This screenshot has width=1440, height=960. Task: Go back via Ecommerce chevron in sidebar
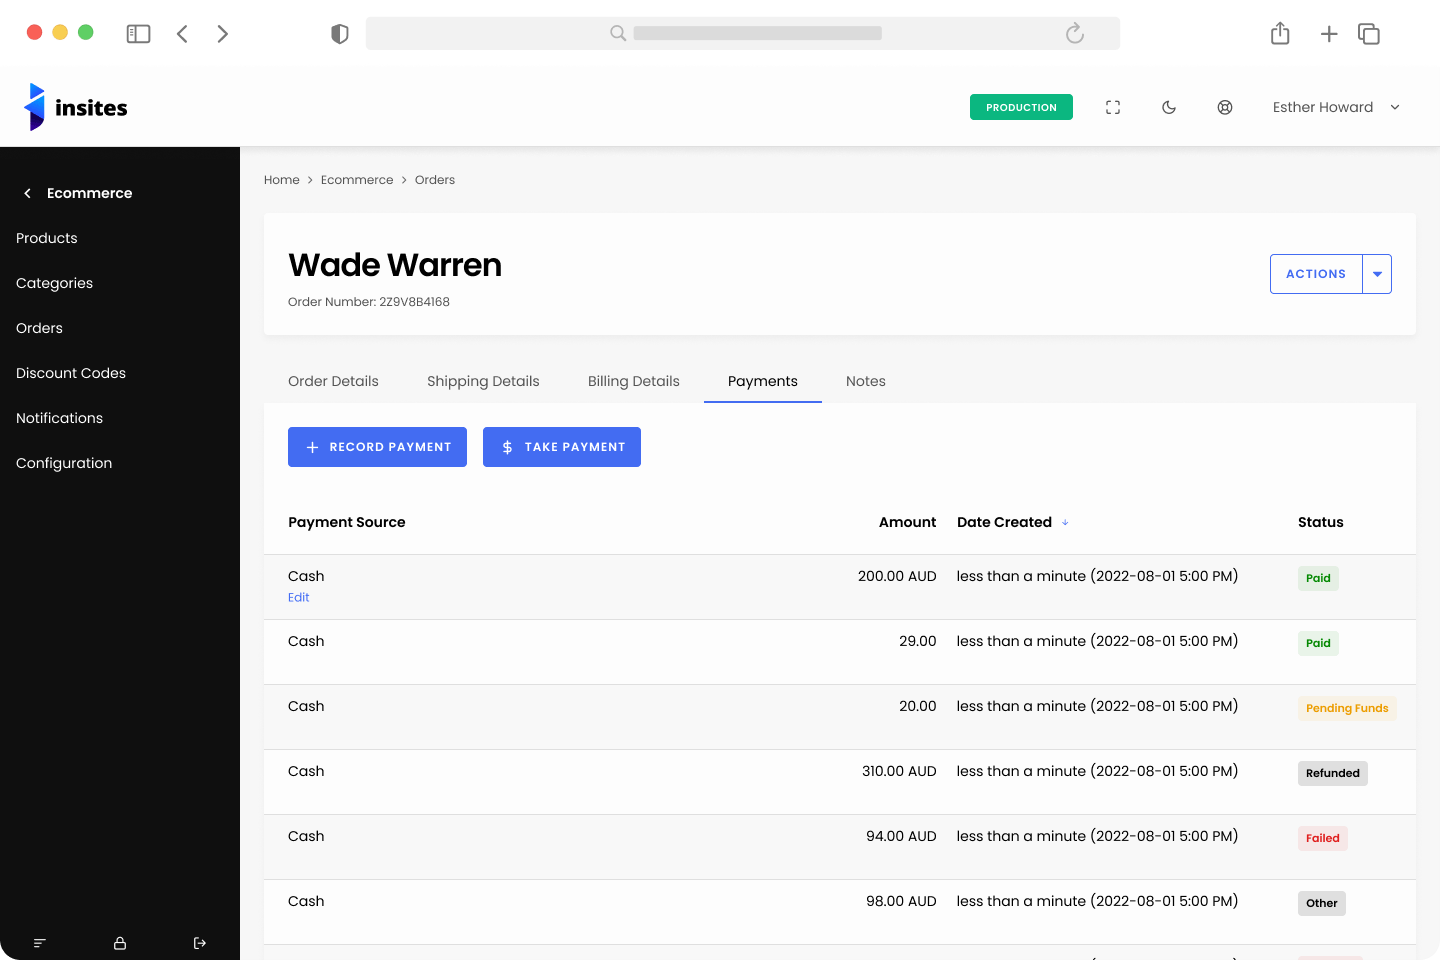click(28, 193)
